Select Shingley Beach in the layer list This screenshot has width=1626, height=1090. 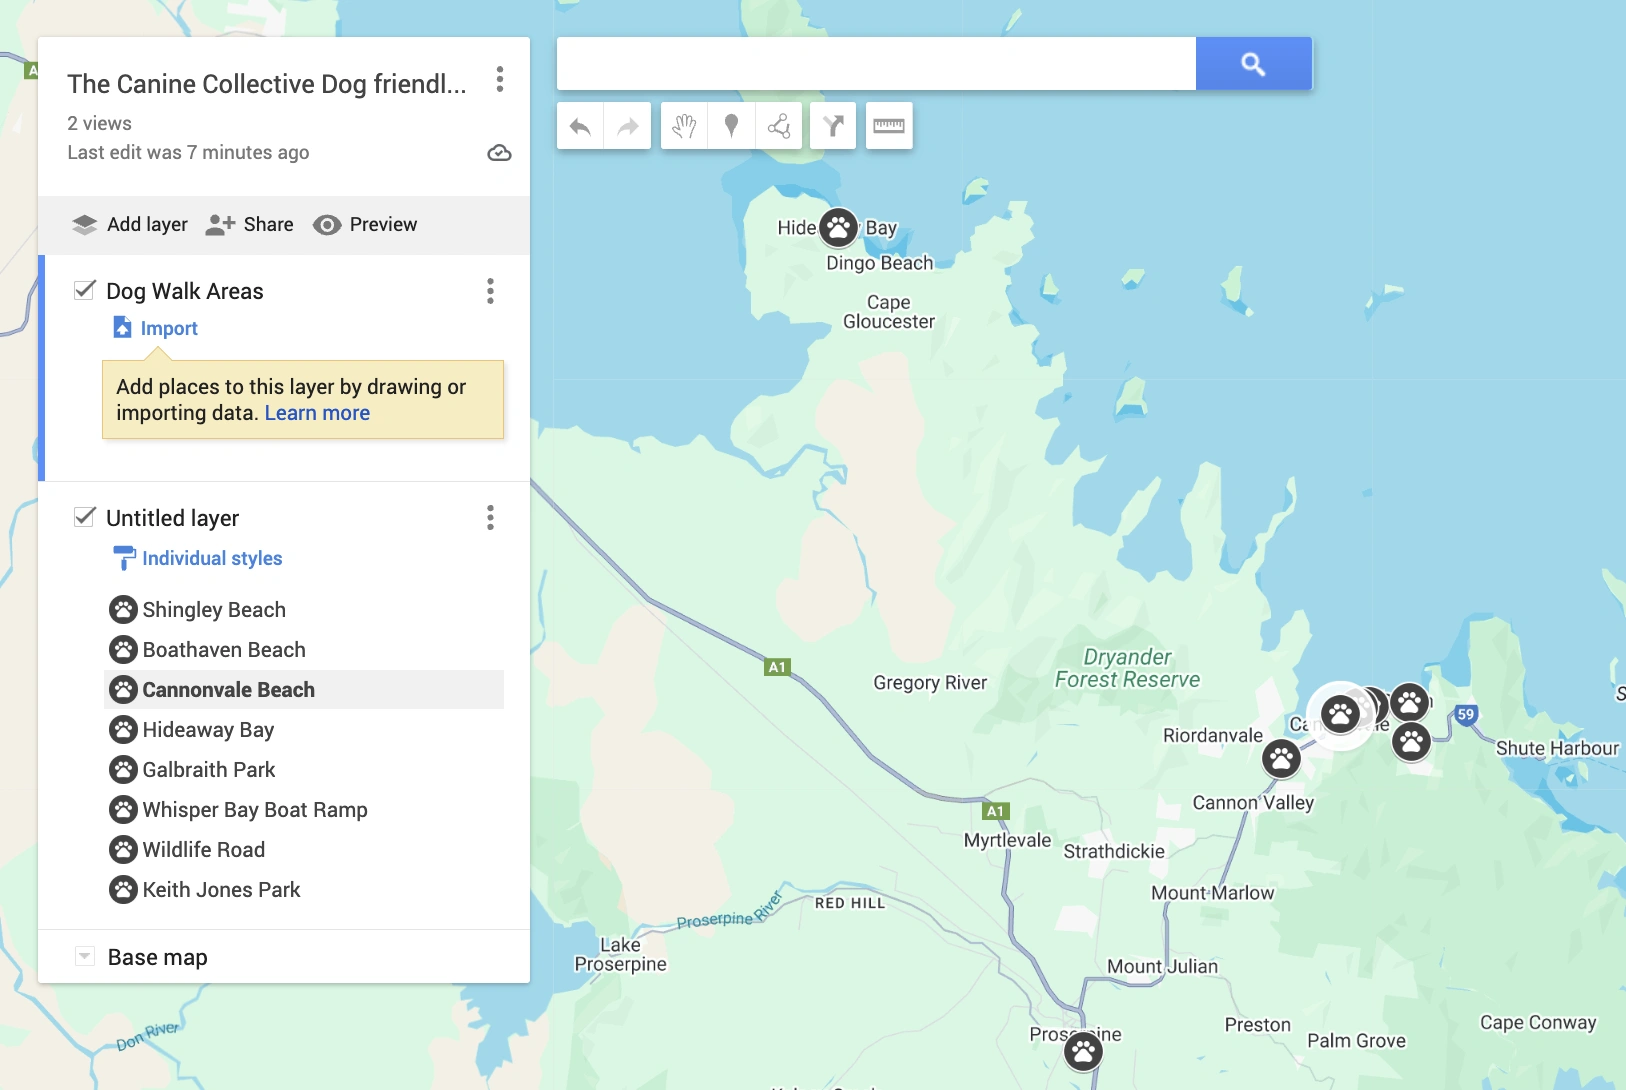click(304, 609)
